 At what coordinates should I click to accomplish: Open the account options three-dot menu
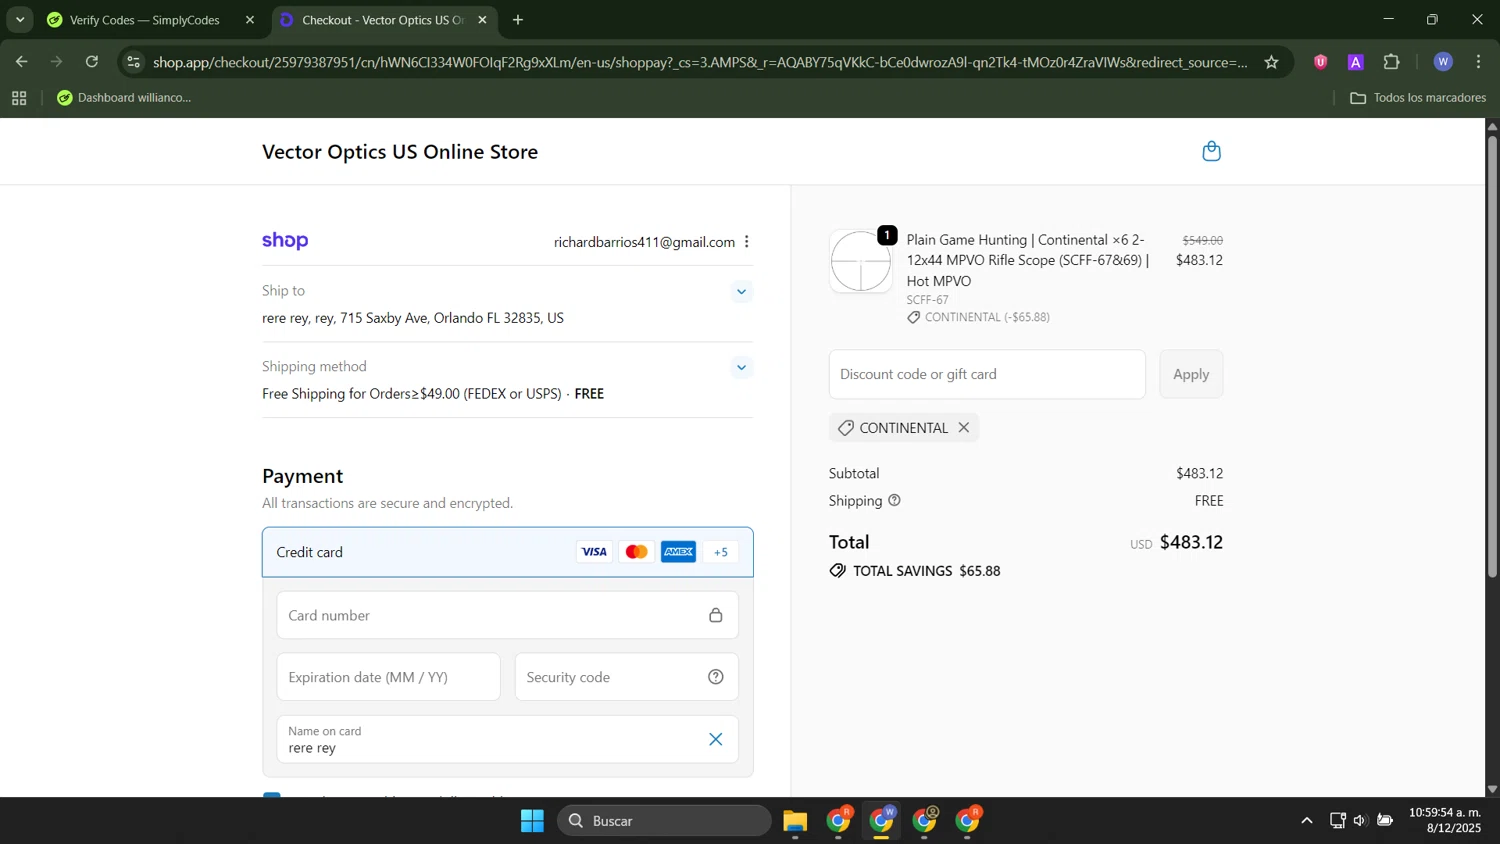tap(747, 242)
